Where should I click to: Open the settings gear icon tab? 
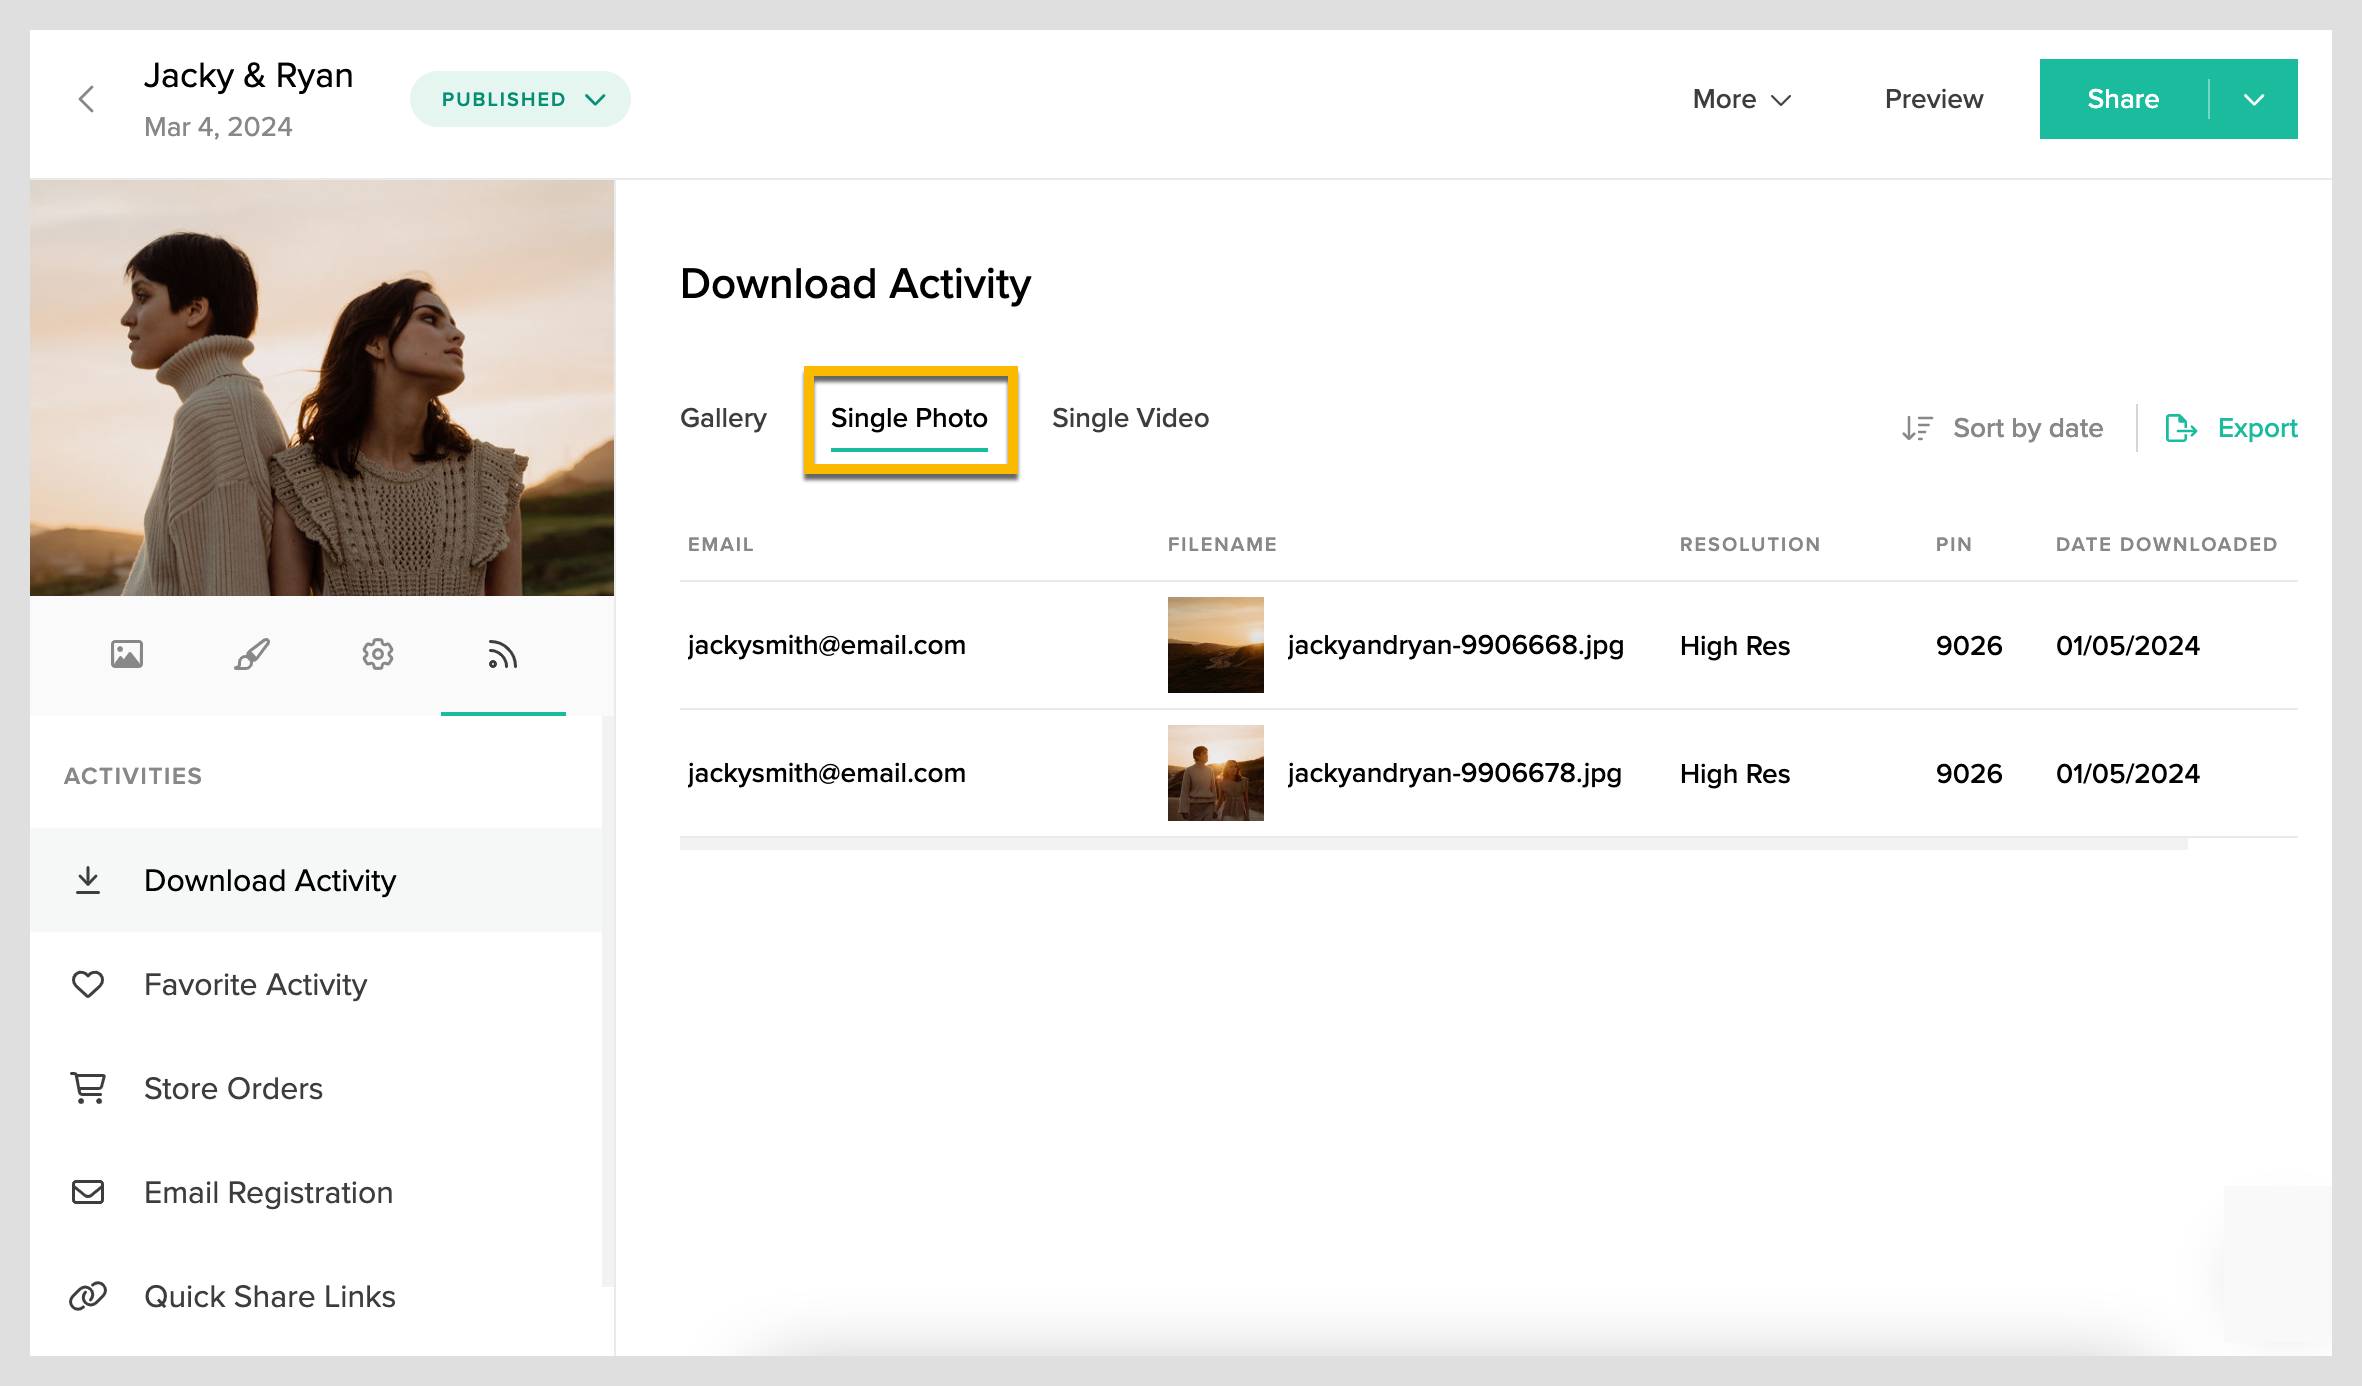[378, 654]
